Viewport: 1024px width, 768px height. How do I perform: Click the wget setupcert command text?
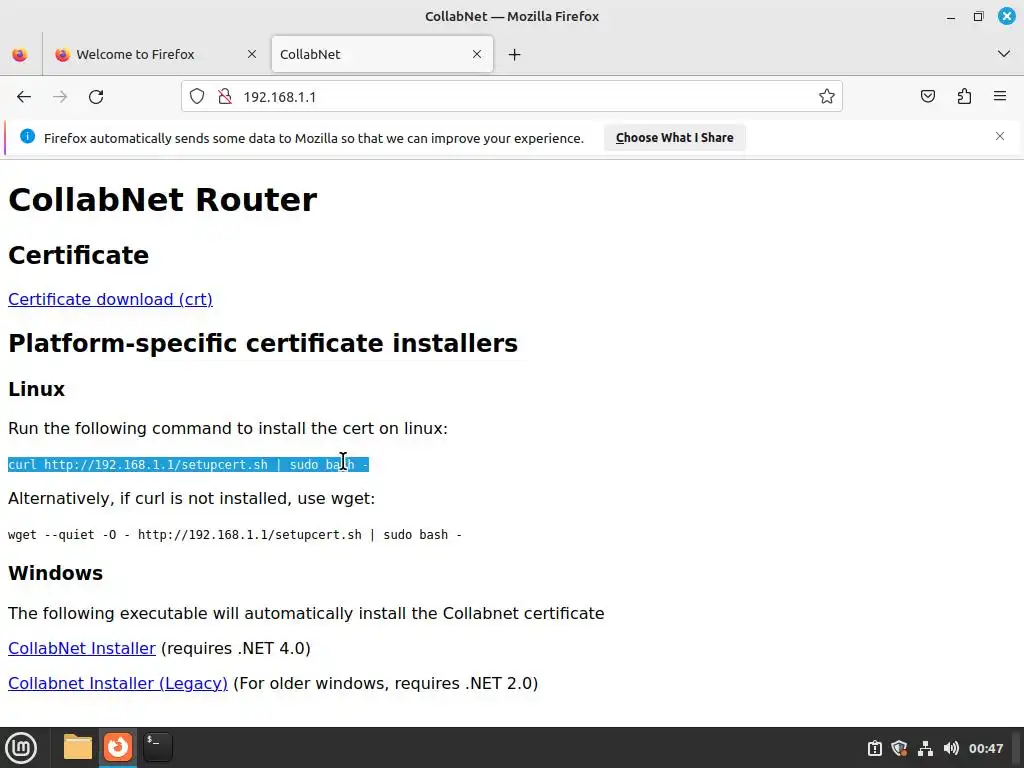click(x=235, y=535)
